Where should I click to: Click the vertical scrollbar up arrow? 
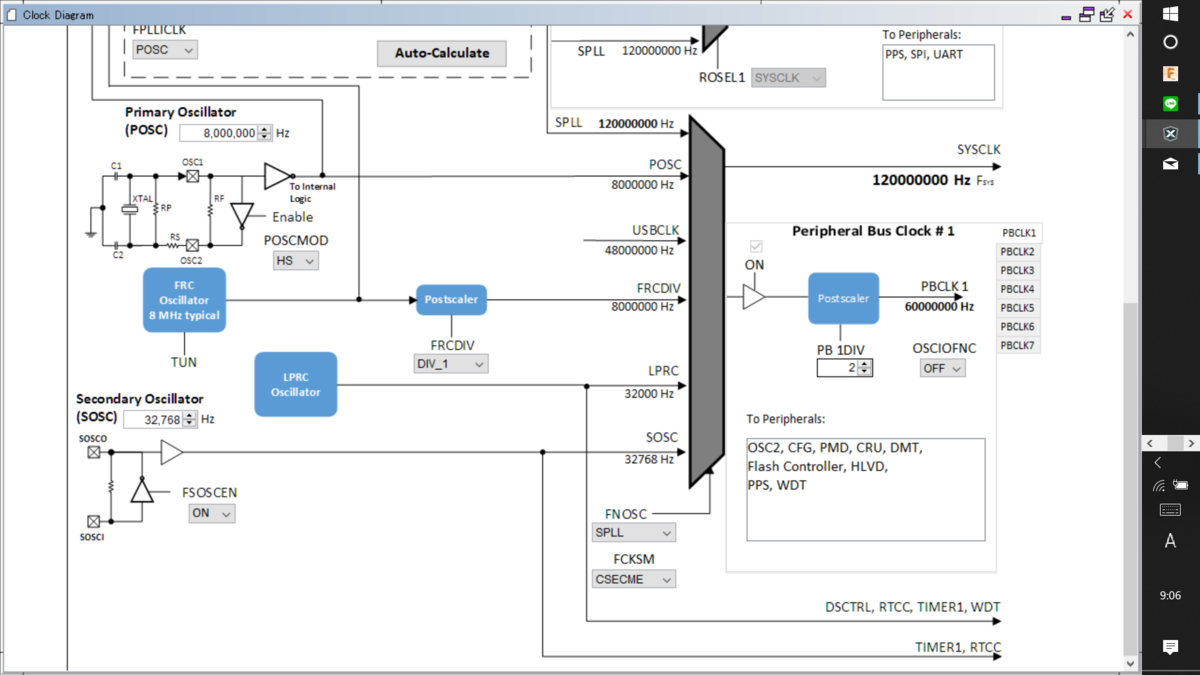pos(1131,34)
